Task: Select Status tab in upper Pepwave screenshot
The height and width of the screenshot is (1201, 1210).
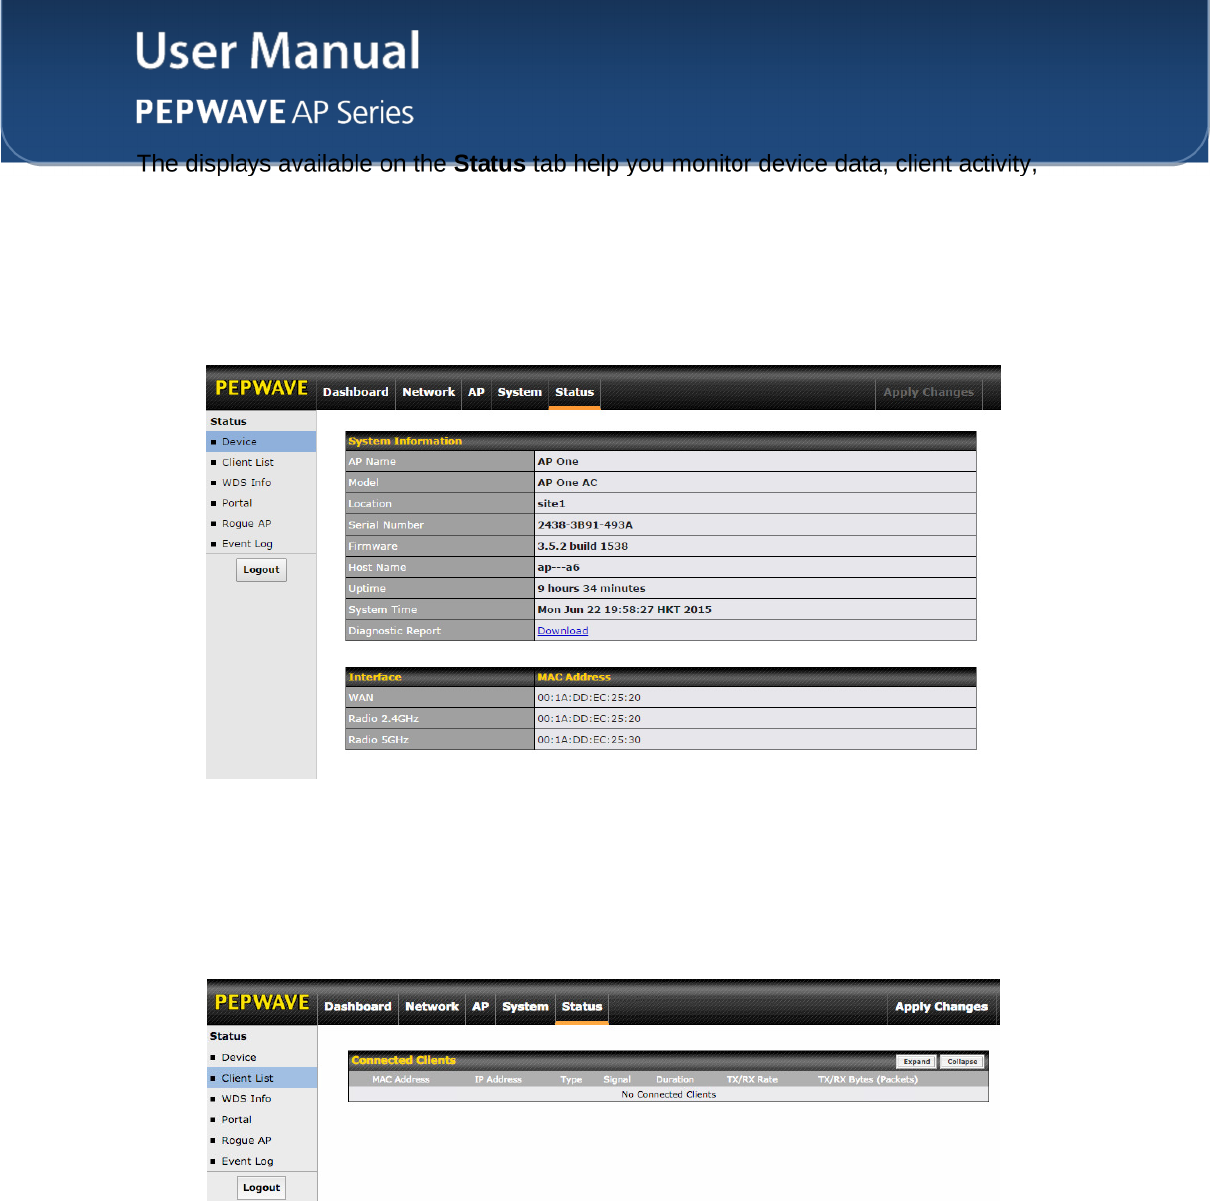Action: tap(575, 392)
